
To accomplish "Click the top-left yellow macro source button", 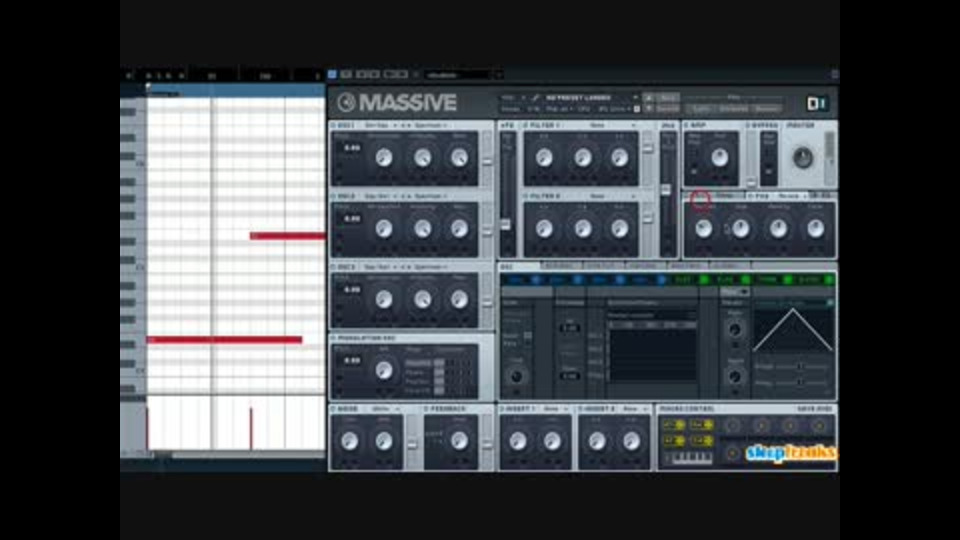I will [x=673, y=424].
